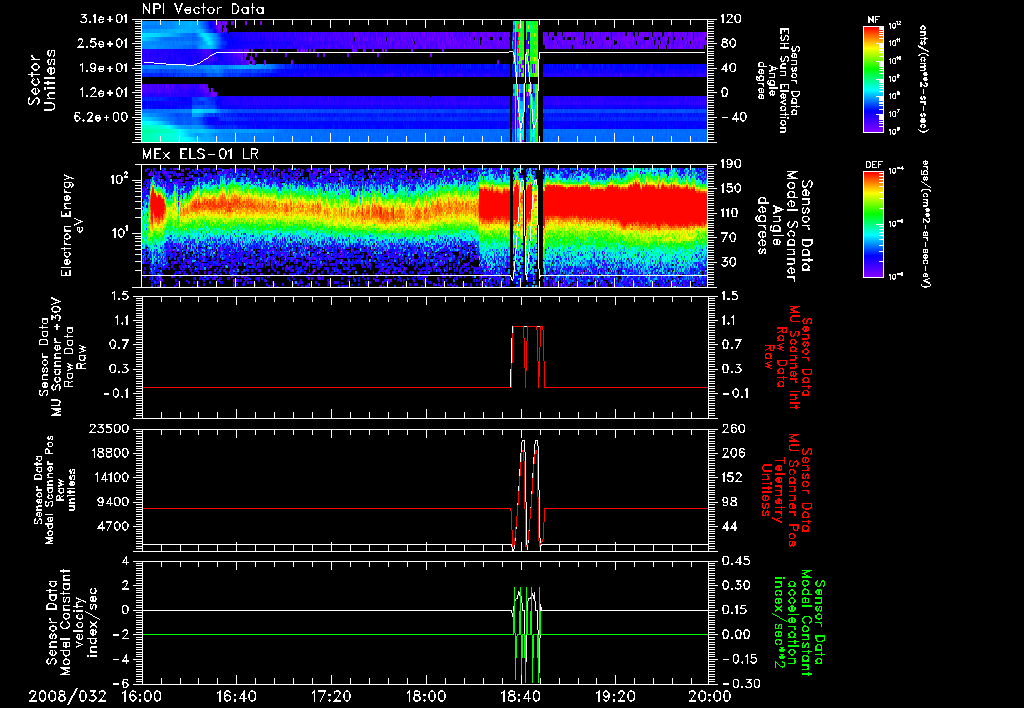Click the 'Model Scanner Angle degrees' axis label

784,225
